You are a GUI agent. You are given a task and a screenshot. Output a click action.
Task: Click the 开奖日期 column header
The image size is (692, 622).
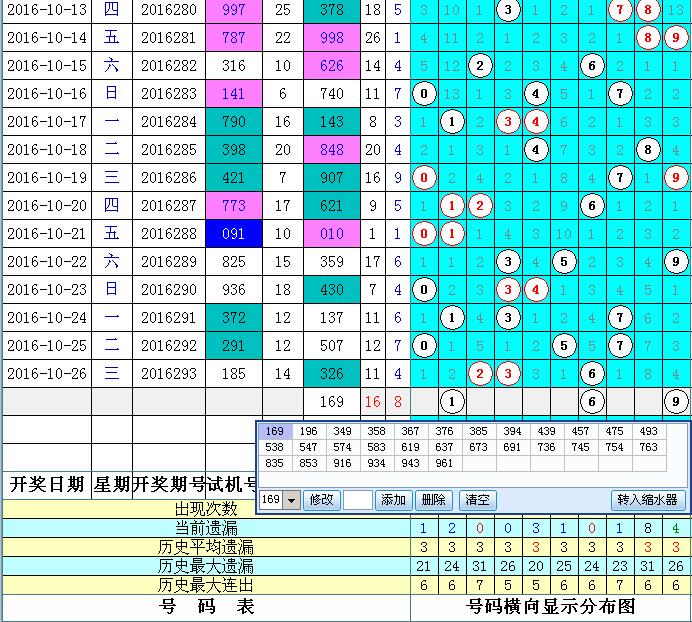[x=47, y=485]
